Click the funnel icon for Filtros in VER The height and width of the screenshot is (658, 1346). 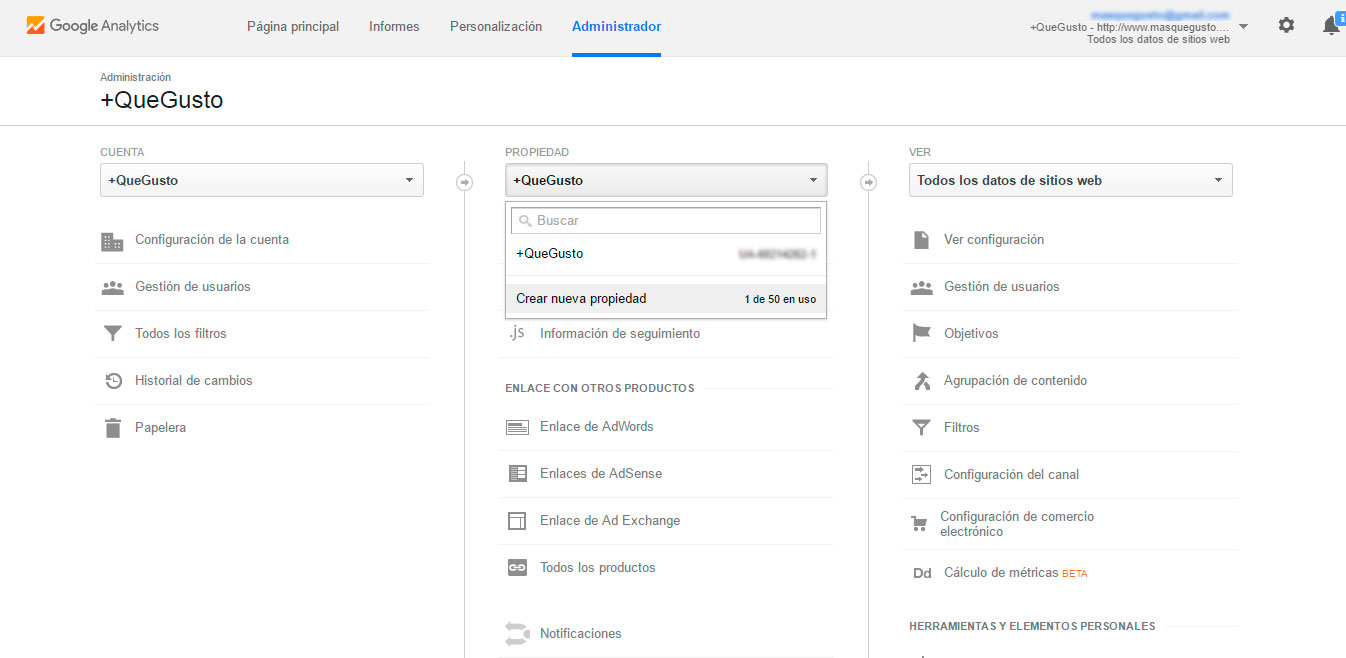click(921, 428)
